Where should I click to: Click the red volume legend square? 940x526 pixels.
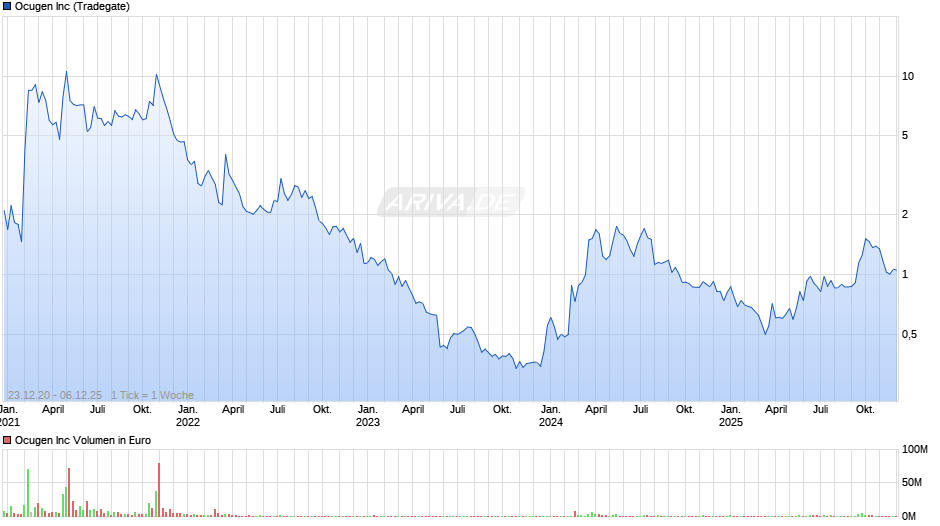(x=7, y=440)
